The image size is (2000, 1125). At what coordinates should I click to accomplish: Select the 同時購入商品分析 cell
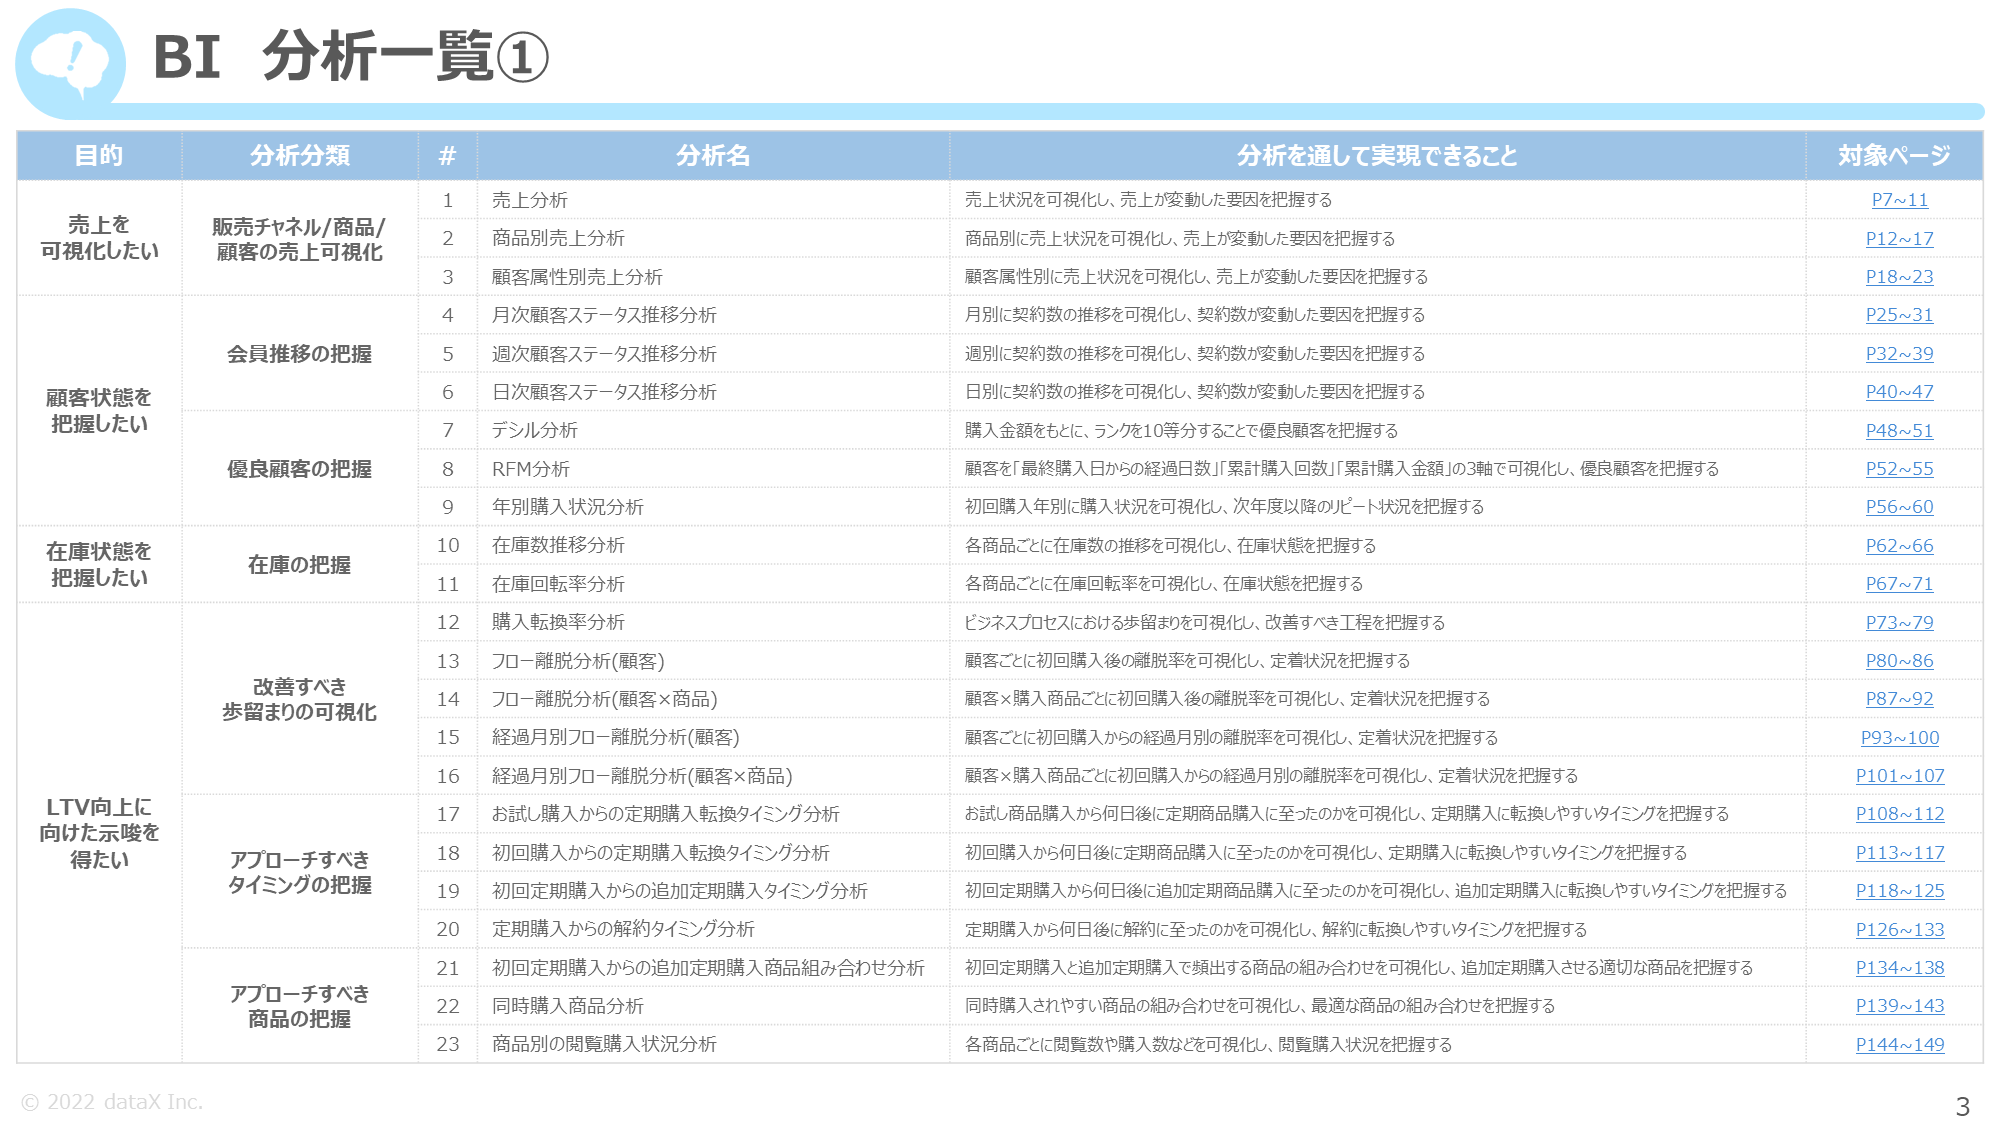[713, 1006]
